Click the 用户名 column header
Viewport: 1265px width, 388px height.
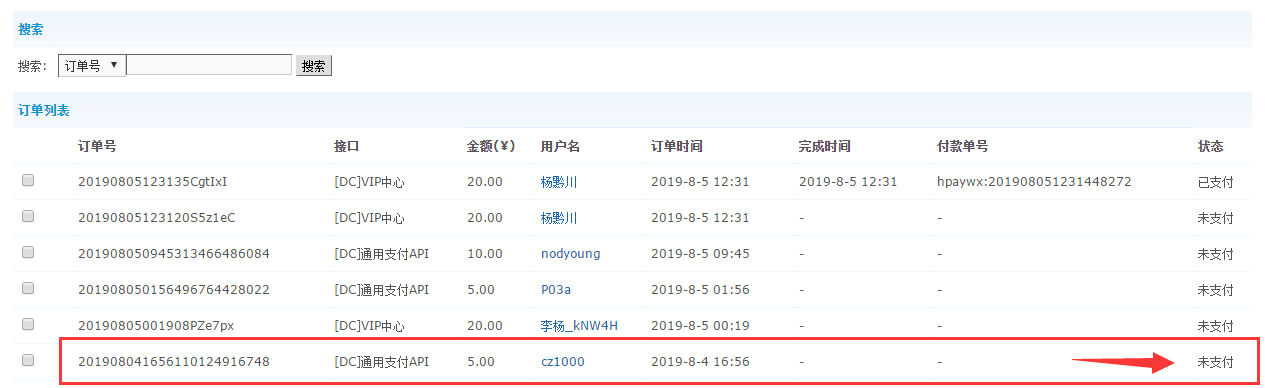coord(560,146)
